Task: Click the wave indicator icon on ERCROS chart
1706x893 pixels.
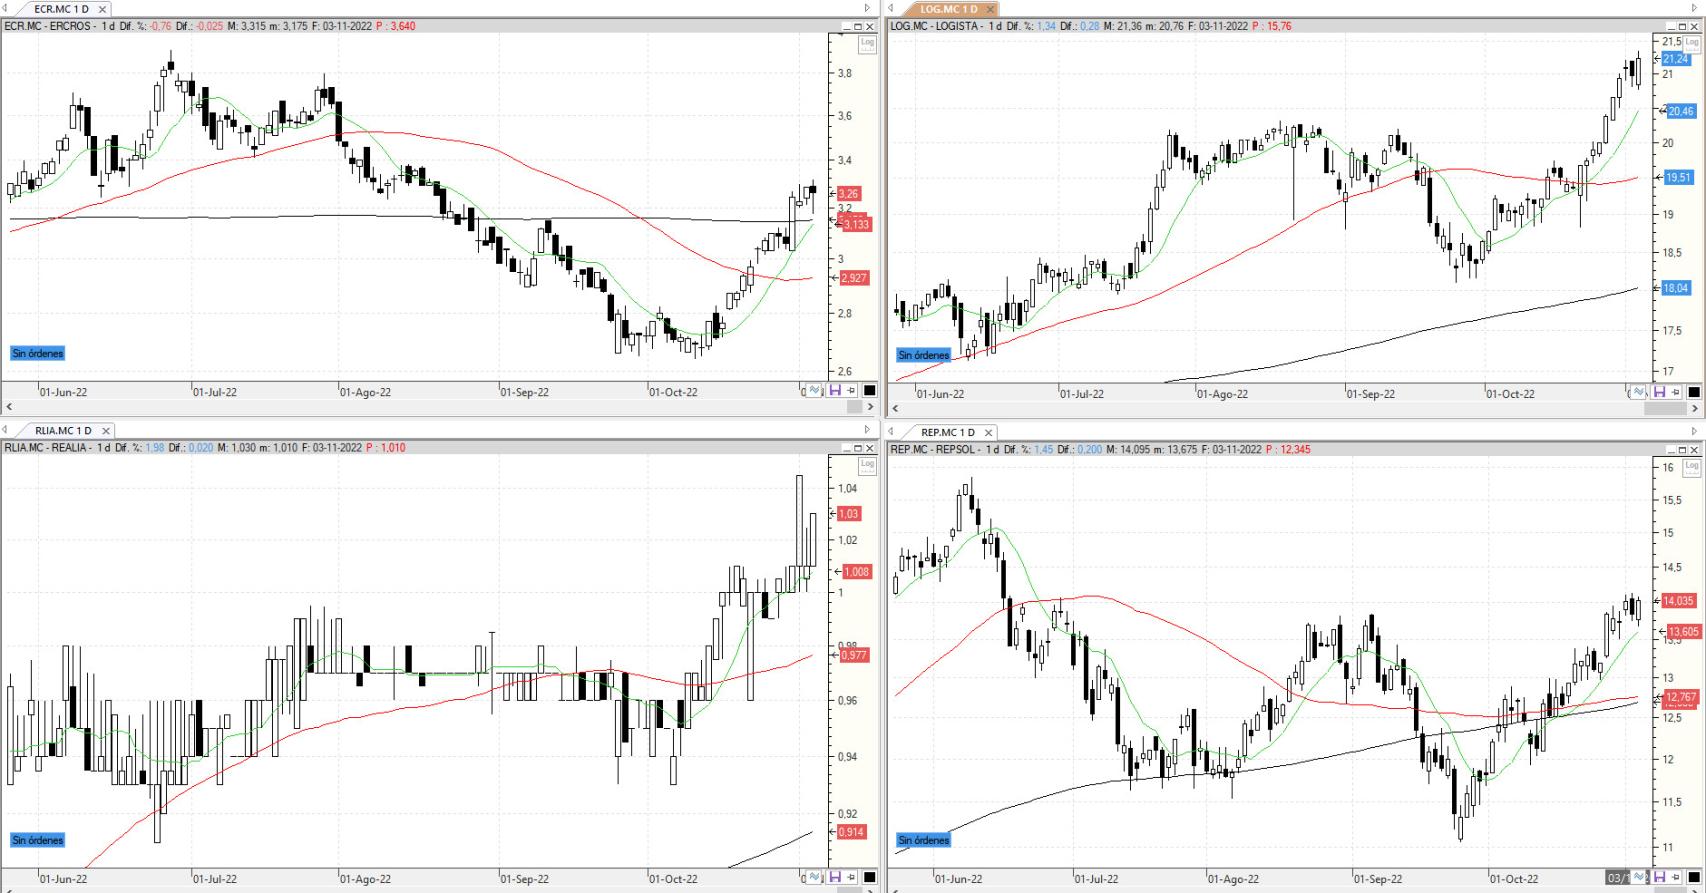Action: click(815, 391)
